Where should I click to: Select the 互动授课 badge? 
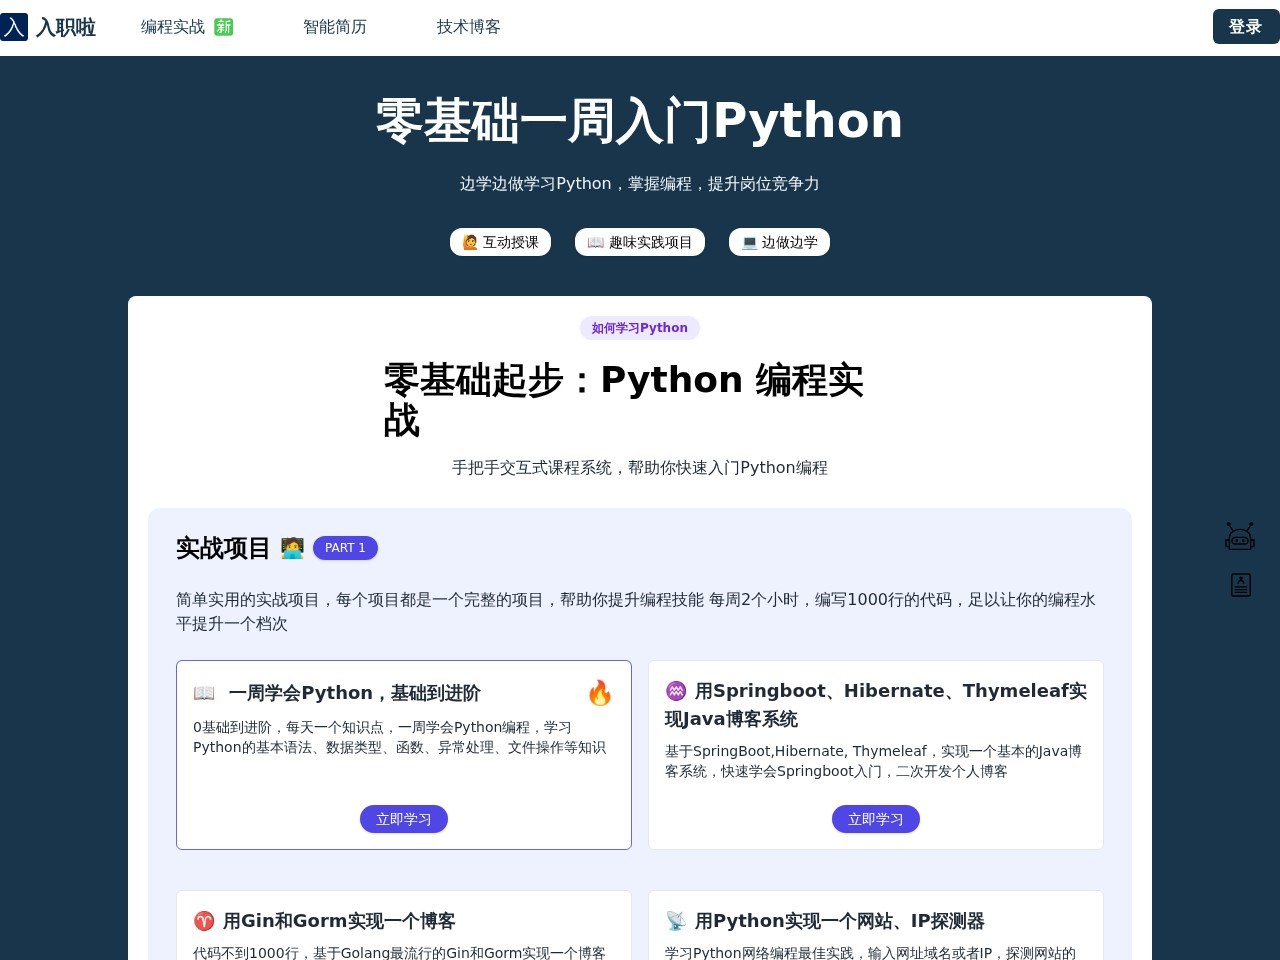click(x=500, y=242)
